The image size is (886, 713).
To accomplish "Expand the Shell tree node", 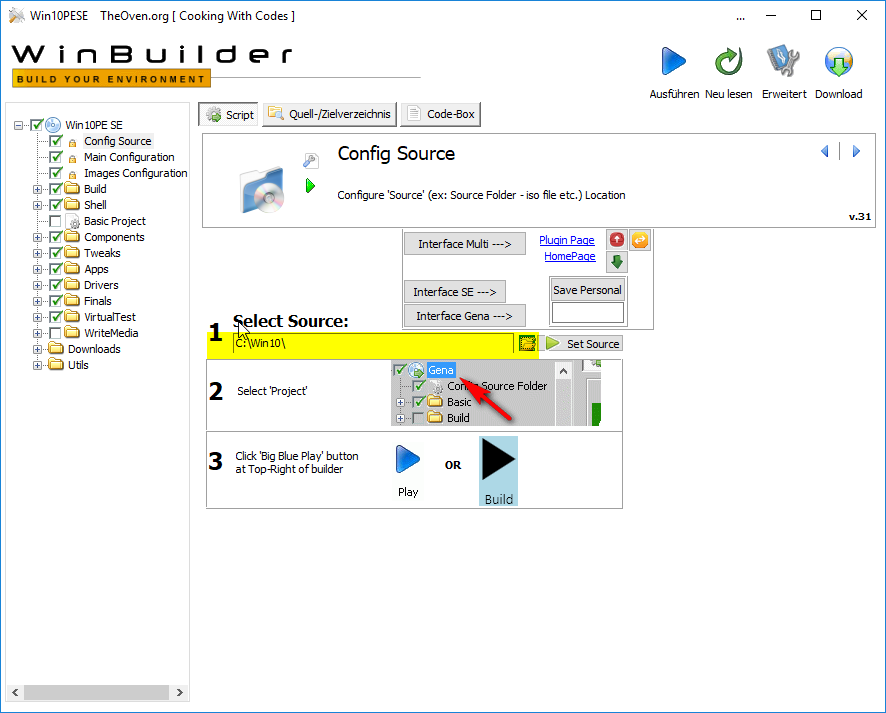I will click(x=37, y=205).
